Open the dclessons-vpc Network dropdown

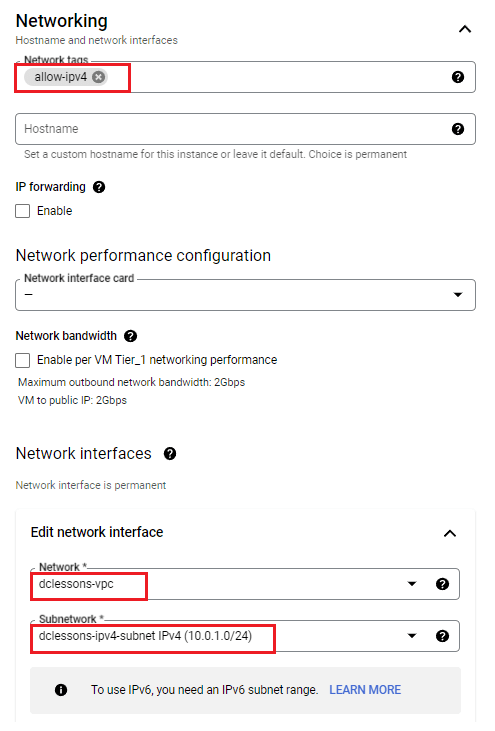[245, 584]
